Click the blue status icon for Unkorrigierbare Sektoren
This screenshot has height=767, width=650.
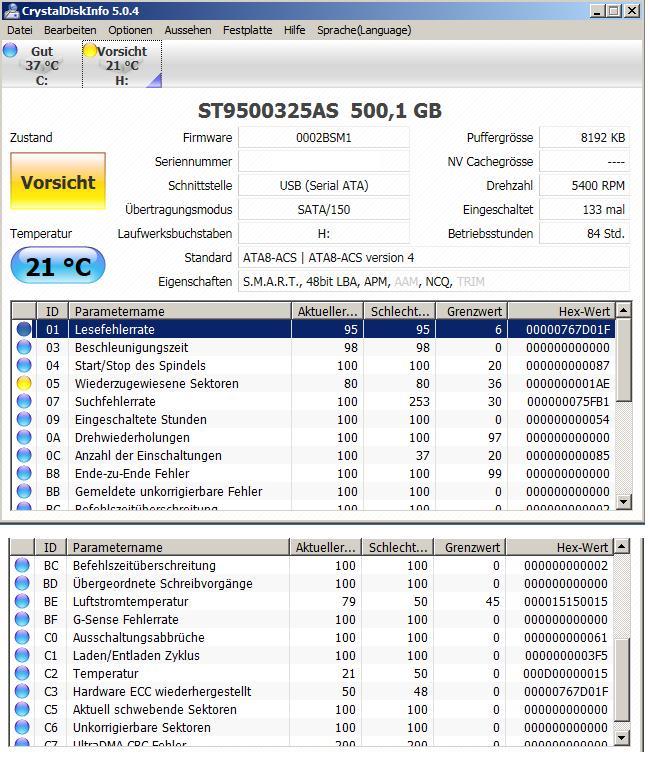pyautogui.click(x=22, y=727)
